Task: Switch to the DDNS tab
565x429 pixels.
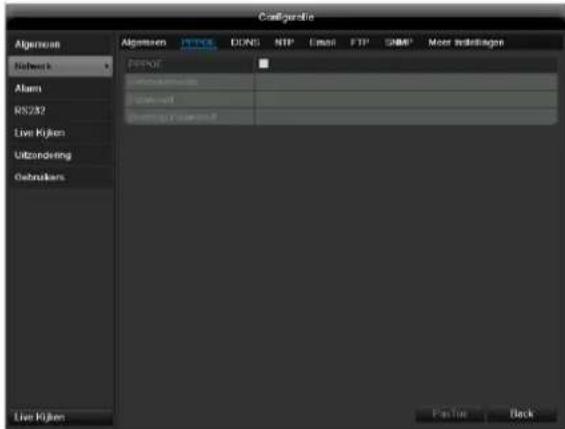Action: click(245, 43)
